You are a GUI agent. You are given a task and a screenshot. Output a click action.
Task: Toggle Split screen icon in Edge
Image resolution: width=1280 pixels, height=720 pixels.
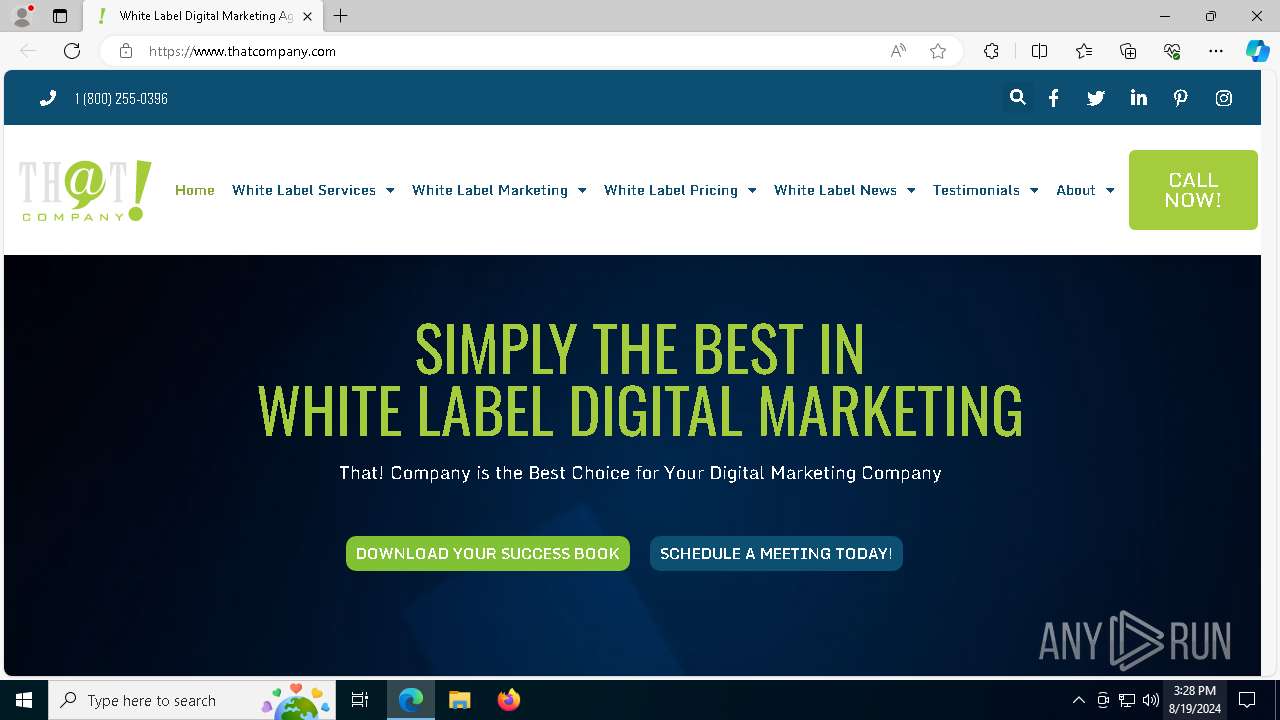click(x=1039, y=51)
